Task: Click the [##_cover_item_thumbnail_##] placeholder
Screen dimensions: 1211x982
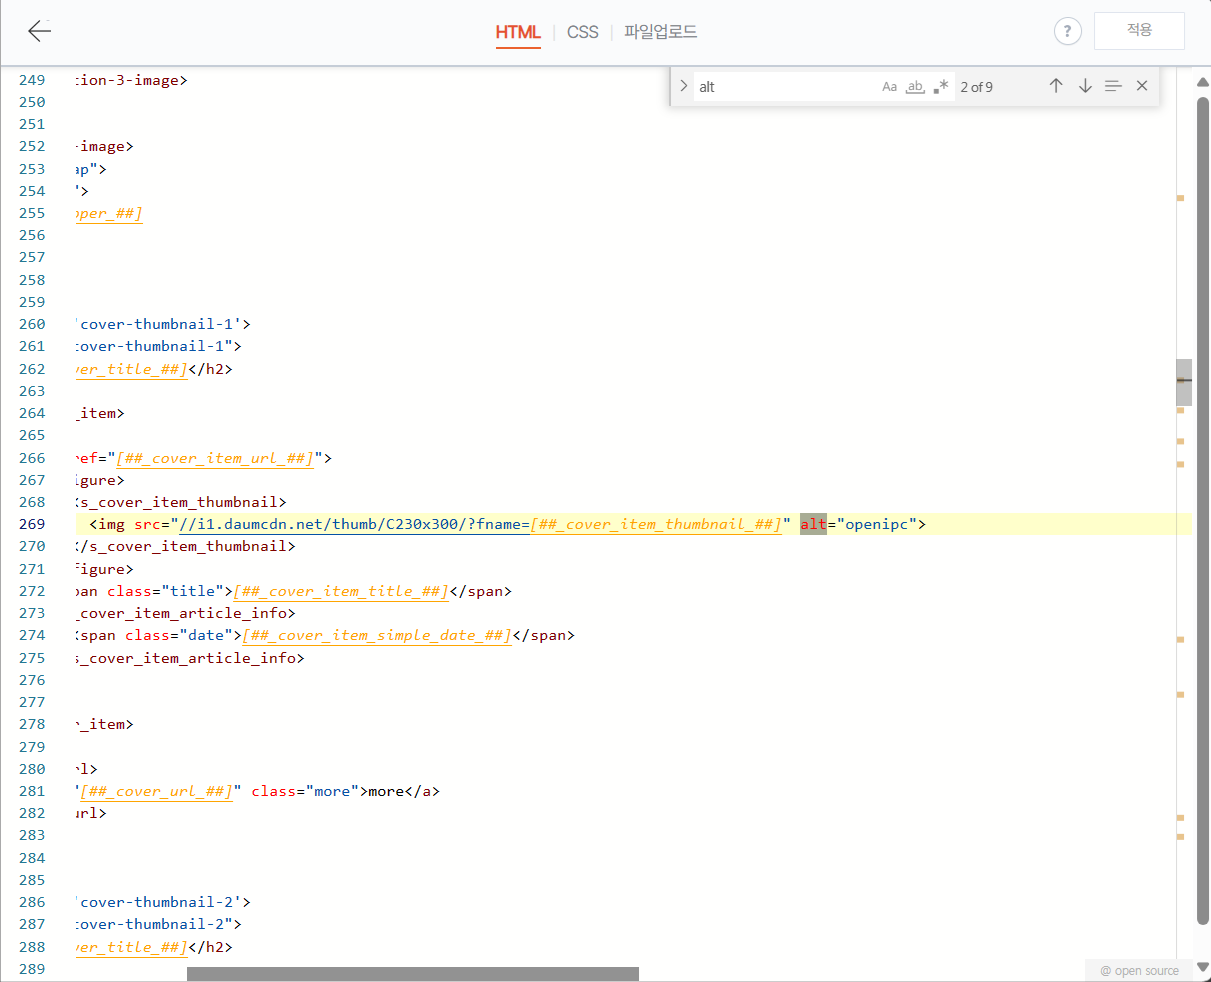Action: (x=656, y=524)
